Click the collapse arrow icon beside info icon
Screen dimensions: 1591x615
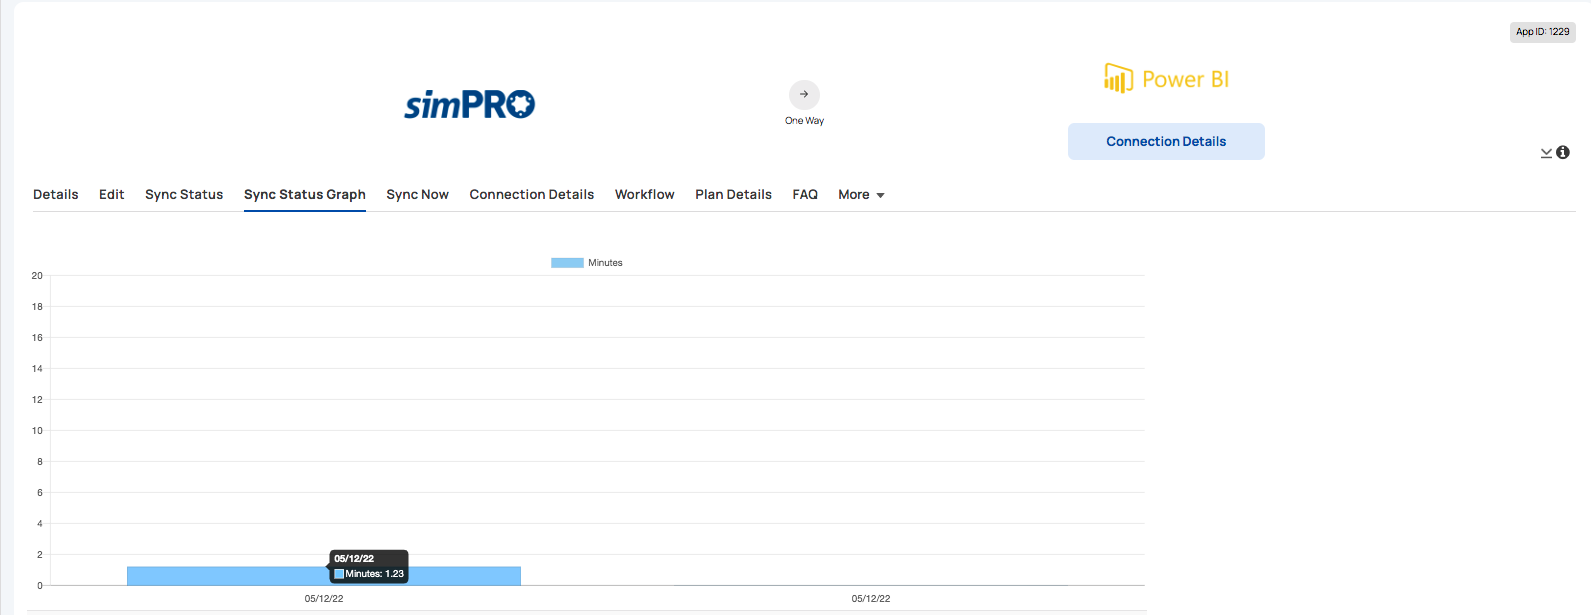tap(1546, 153)
